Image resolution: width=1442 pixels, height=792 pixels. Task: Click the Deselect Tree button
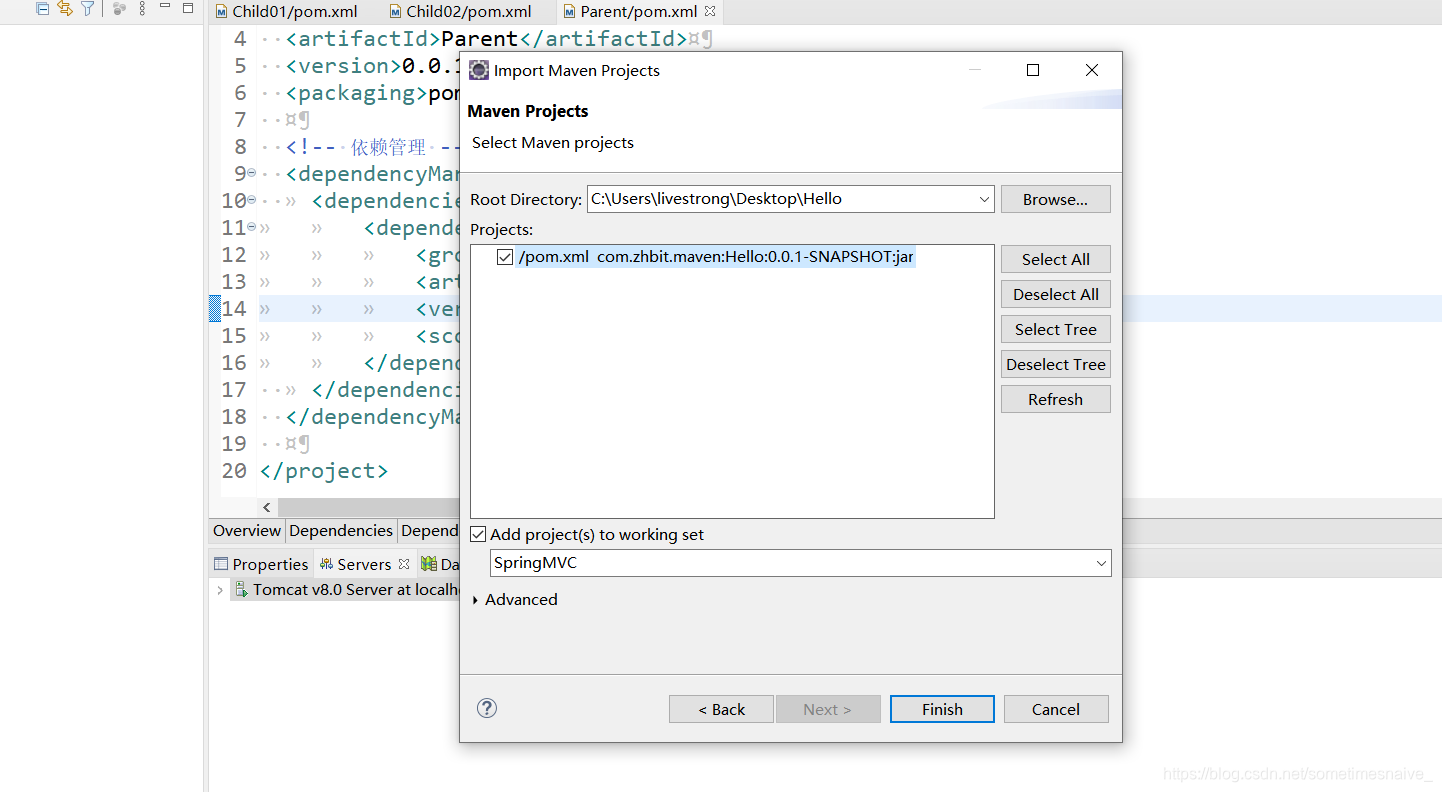pos(1056,364)
